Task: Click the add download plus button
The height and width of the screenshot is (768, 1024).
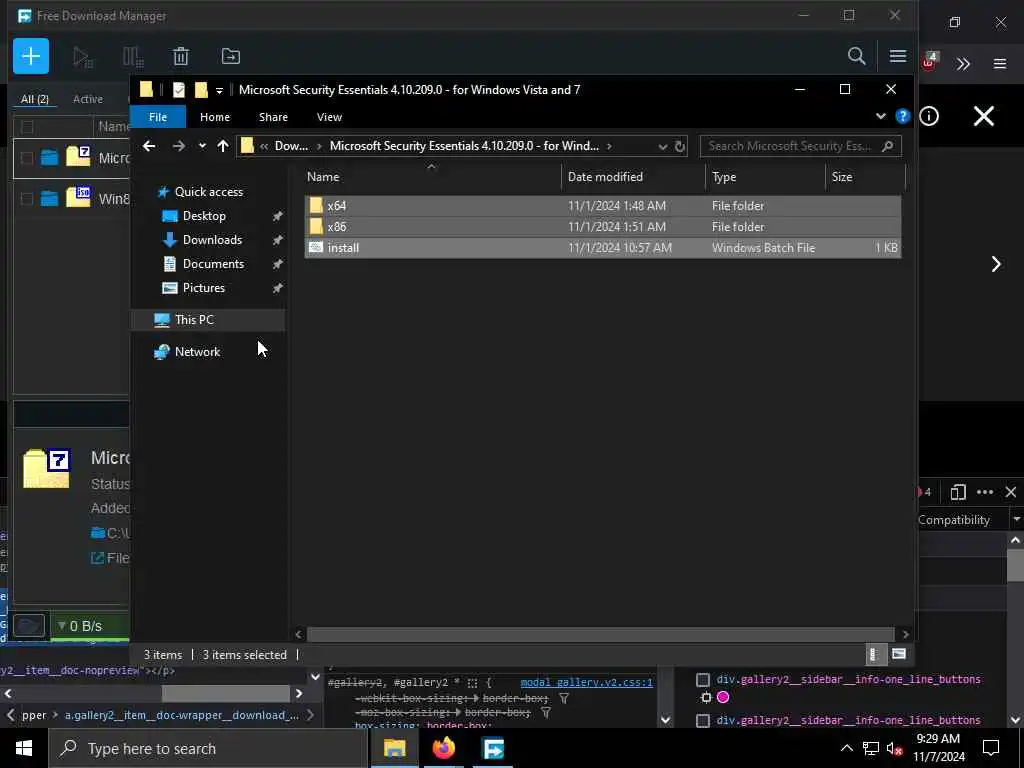Action: pos(31,56)
